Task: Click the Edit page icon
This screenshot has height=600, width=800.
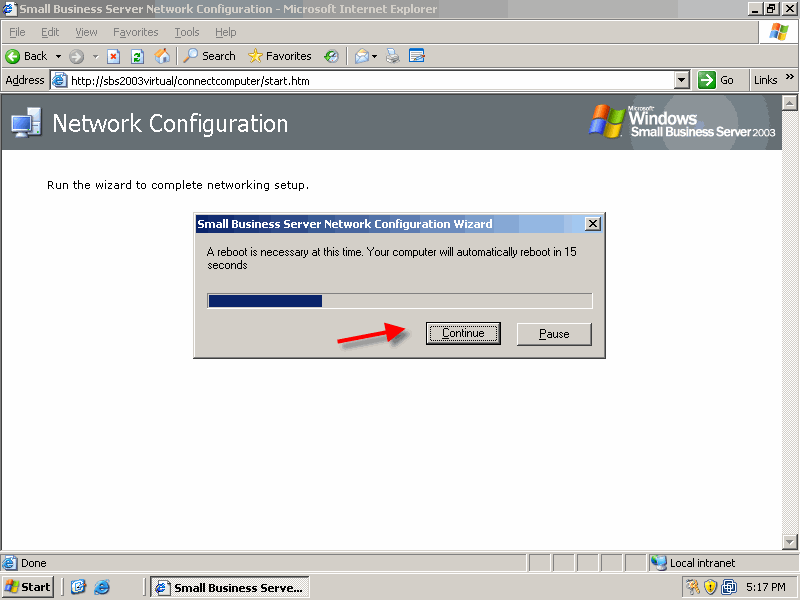Action: tap(416, 56)
